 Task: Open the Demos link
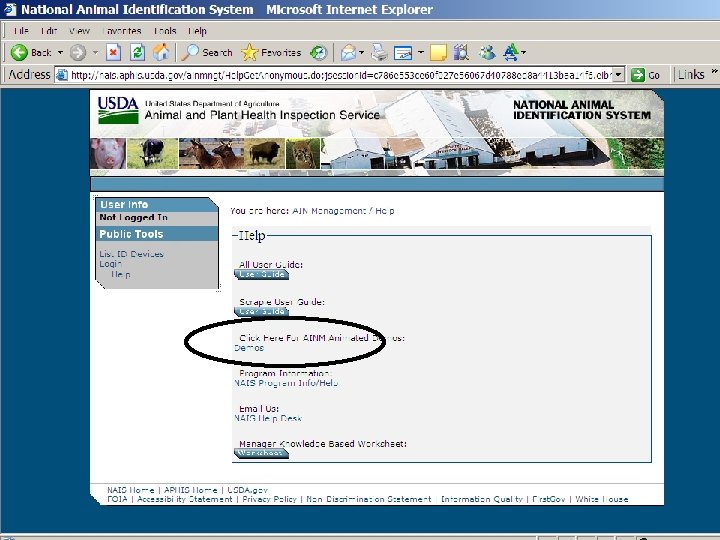pos(249,348)
